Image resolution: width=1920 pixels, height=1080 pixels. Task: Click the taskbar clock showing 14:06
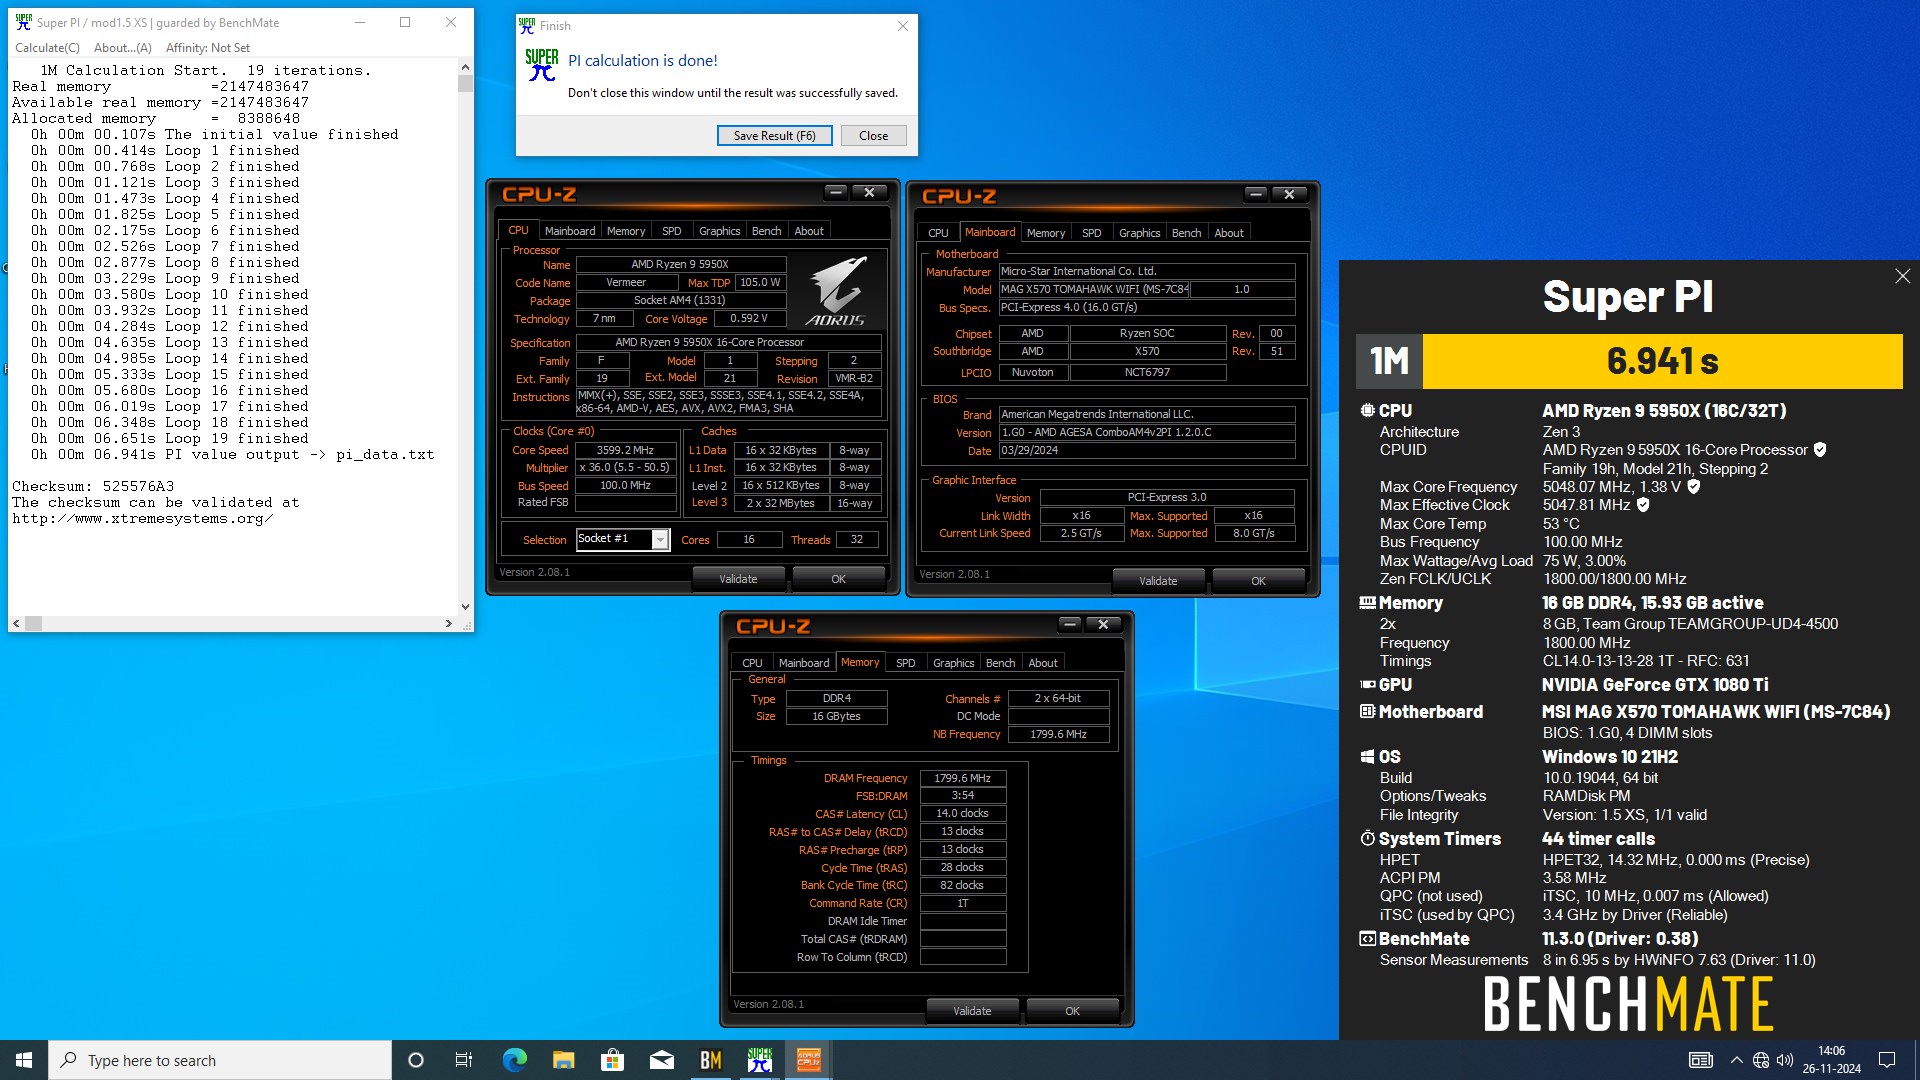[x=1832, y=1060]
